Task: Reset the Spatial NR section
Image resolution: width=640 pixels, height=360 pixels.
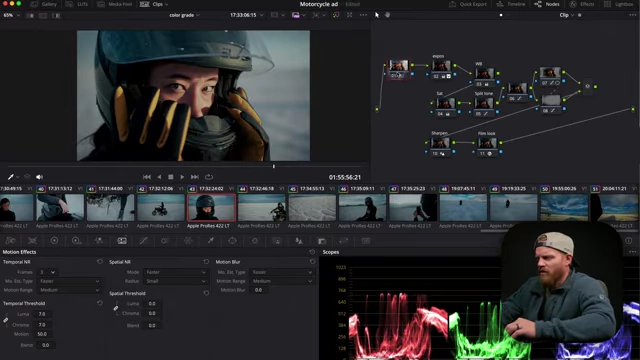Action: click(x=206, y=262)
